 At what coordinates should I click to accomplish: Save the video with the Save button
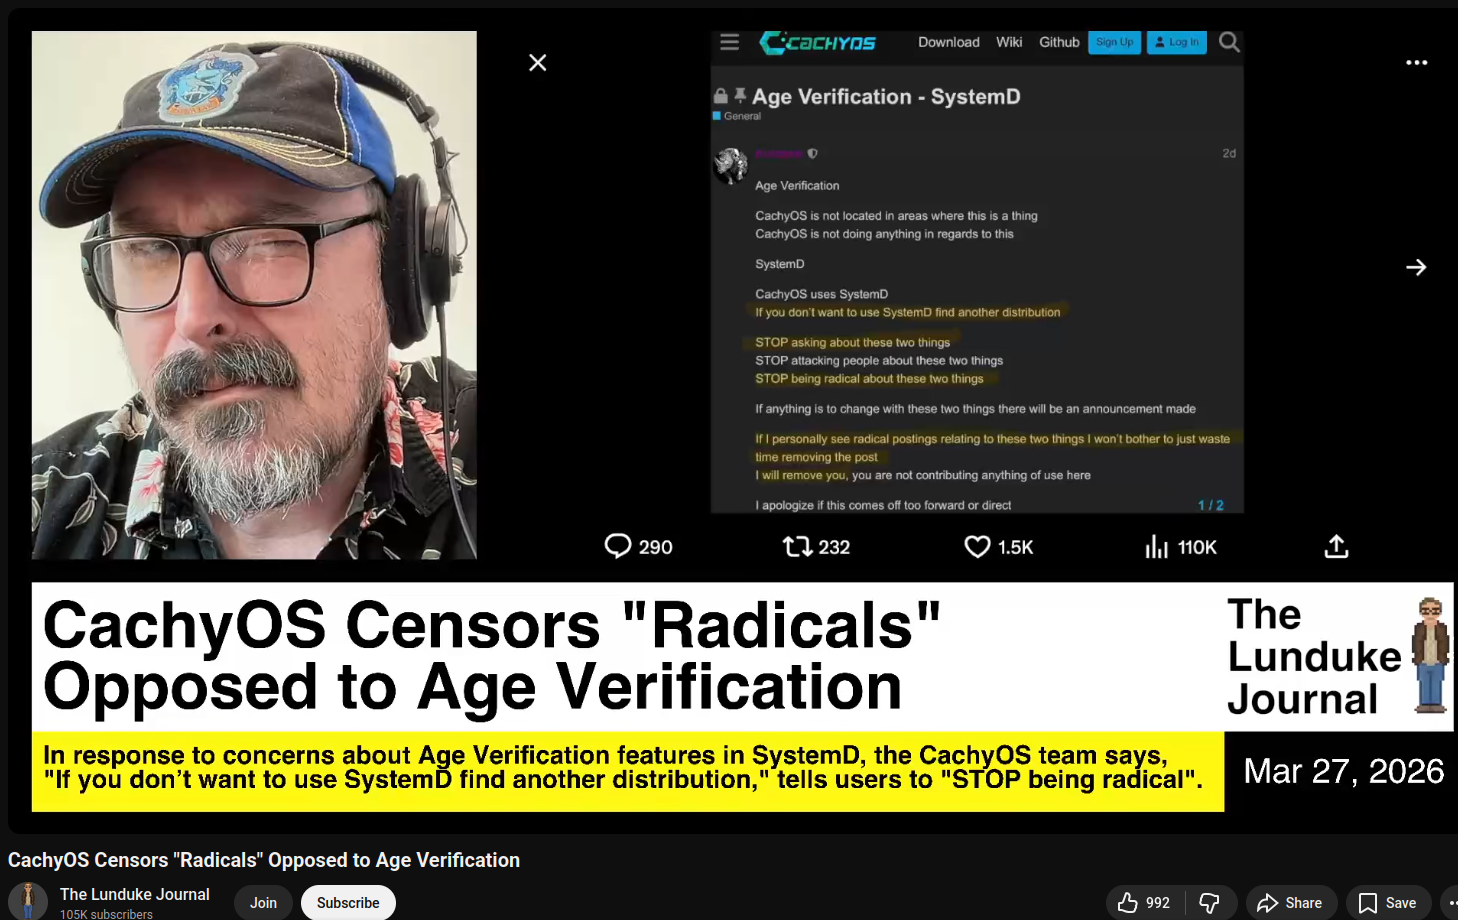pos(1388,902)
